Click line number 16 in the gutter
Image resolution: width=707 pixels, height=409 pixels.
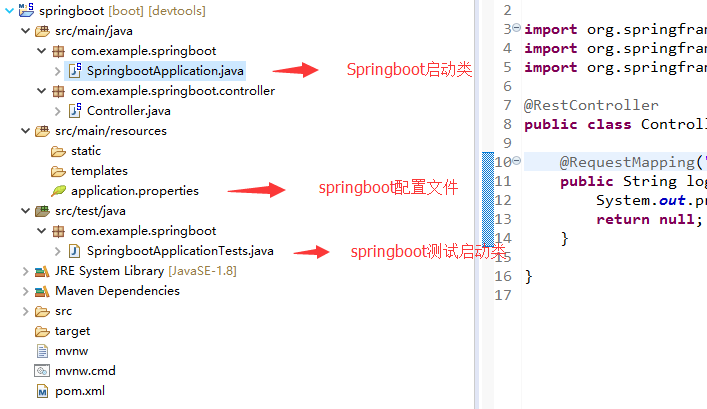[x=503, y=276]
